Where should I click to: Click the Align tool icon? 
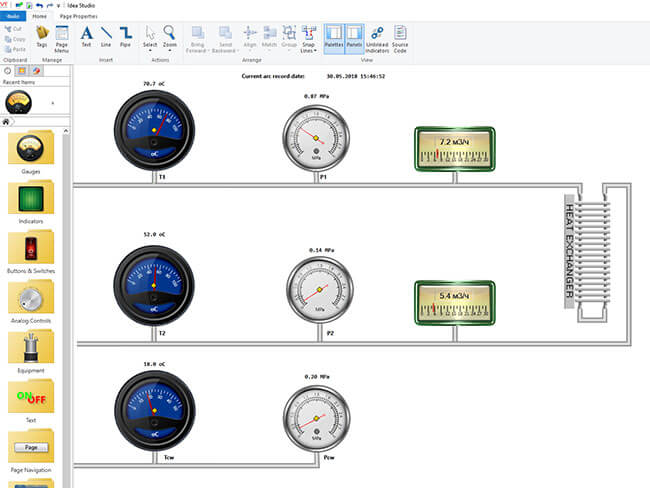click(250, 33)
